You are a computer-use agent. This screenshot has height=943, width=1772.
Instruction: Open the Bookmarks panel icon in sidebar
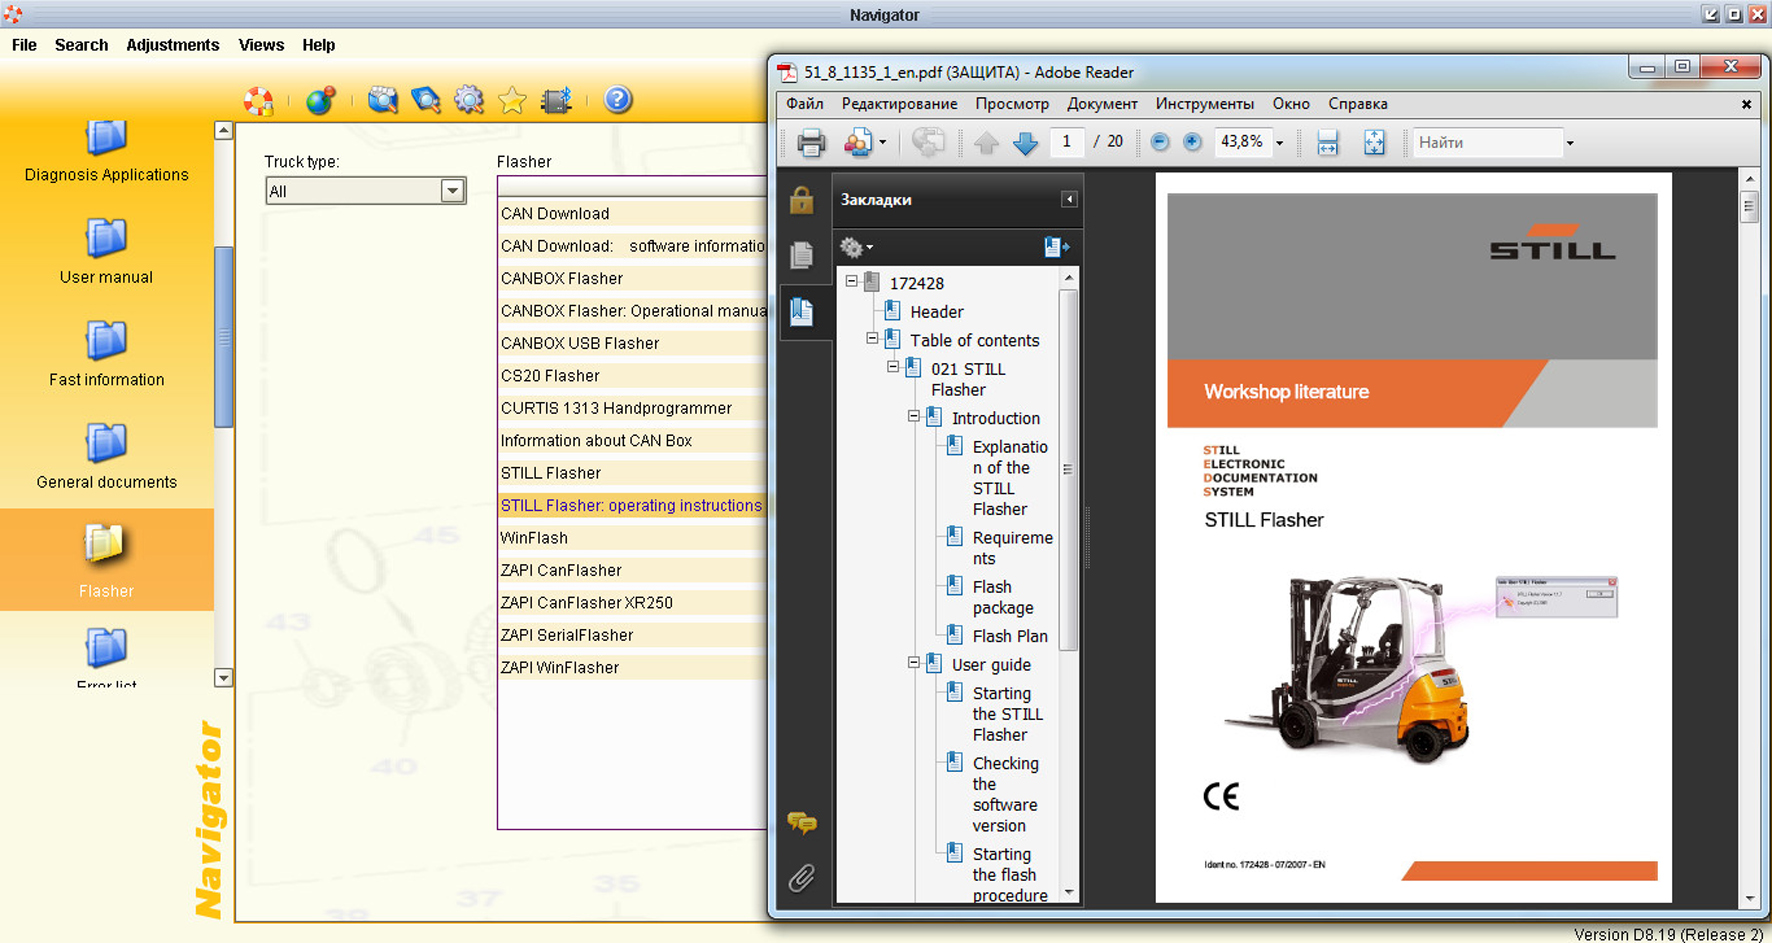coord(802,311)
